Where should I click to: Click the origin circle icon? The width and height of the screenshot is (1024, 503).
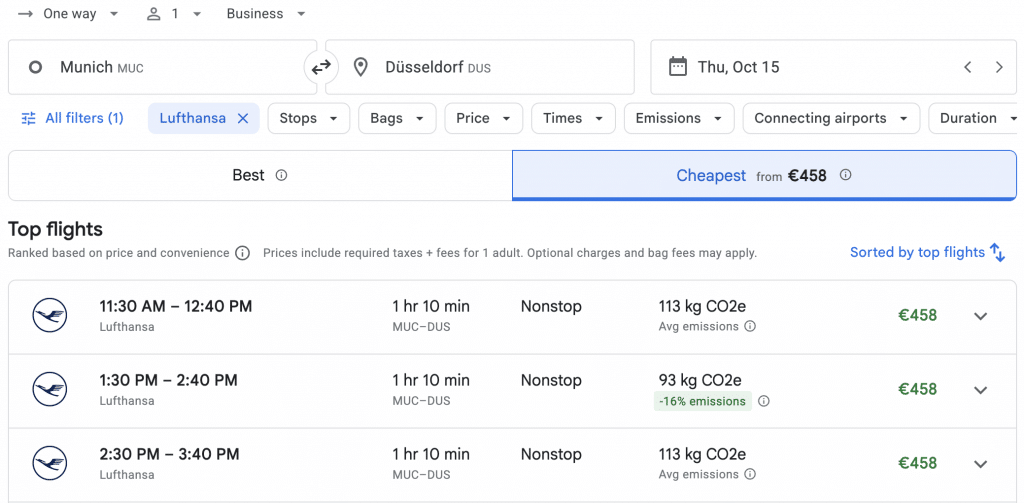35,67
